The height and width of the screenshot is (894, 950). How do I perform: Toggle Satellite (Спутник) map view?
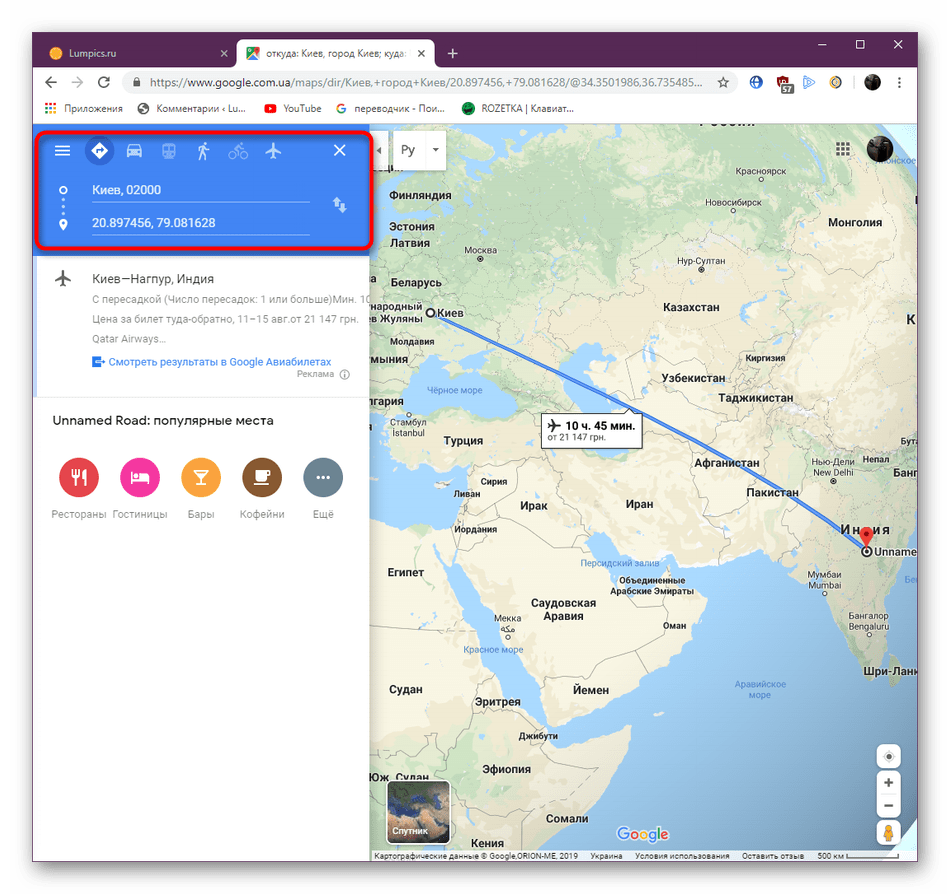coord(418,812)
